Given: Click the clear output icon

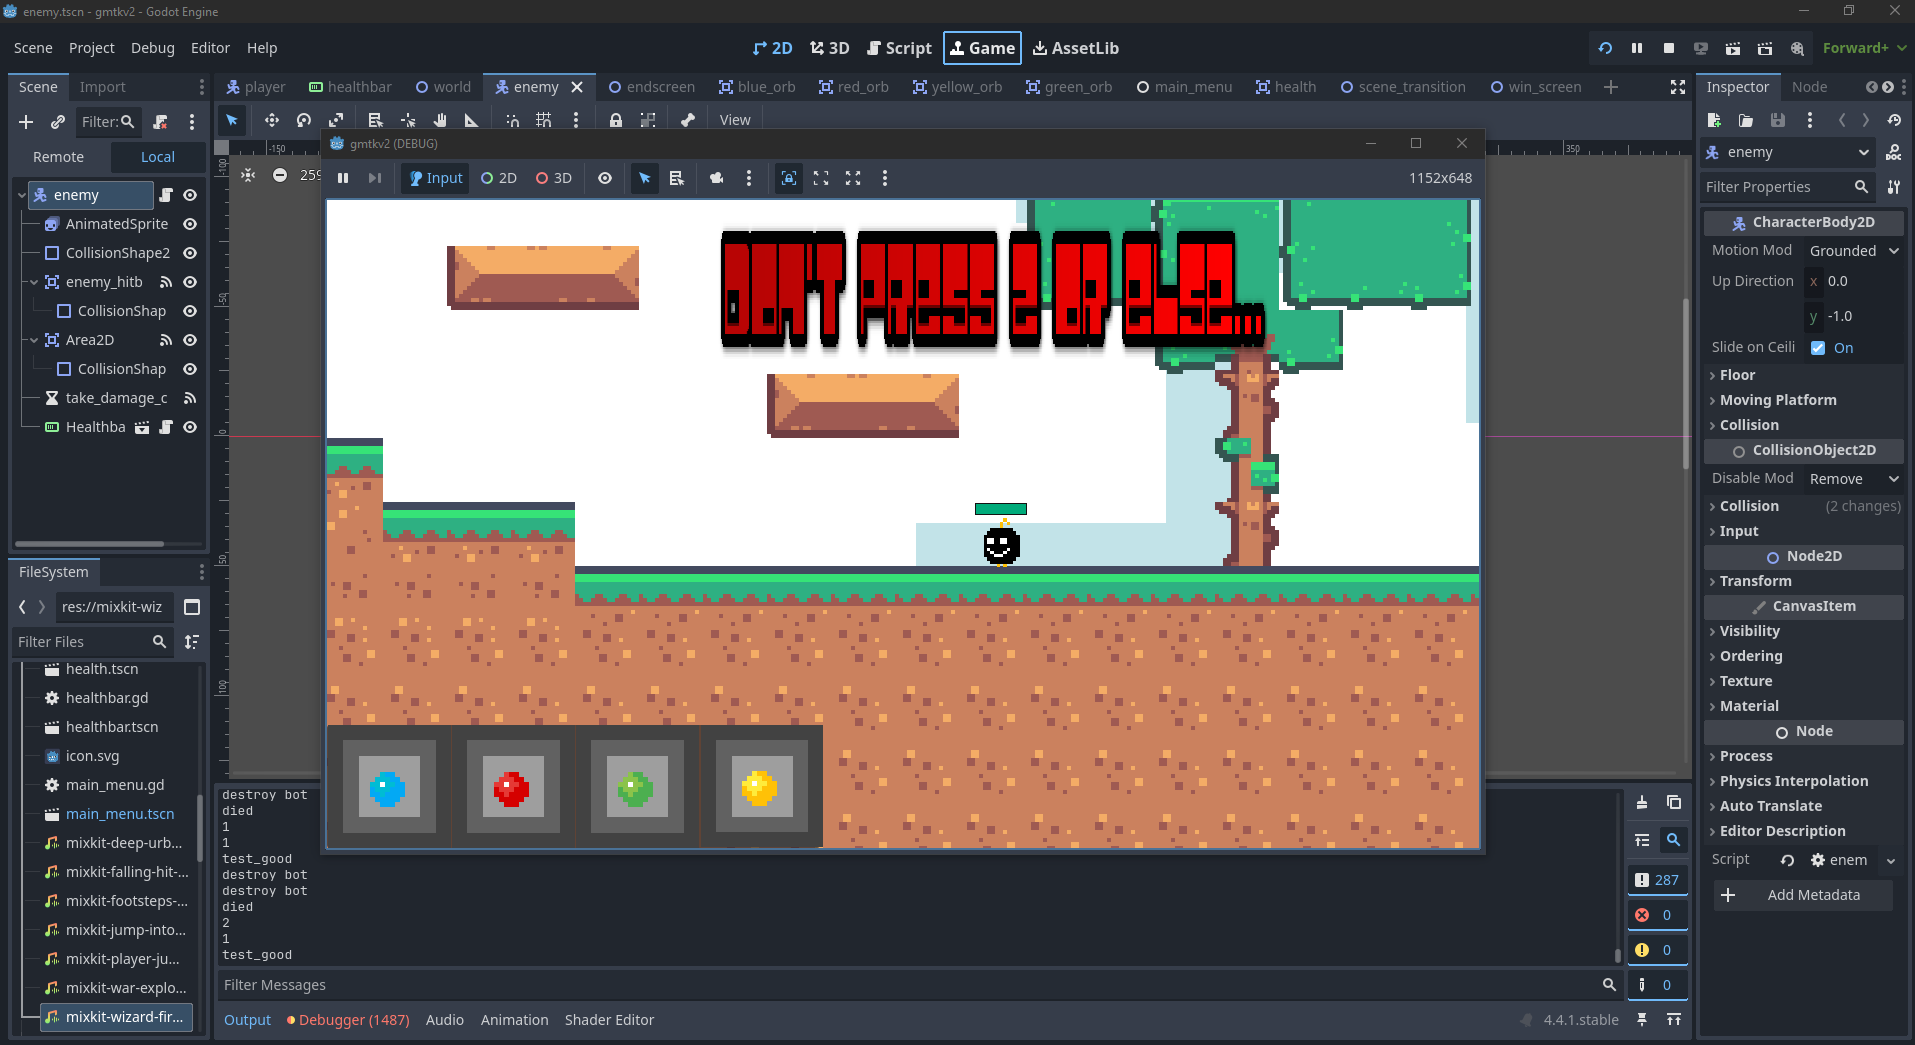Looking at the screenshot, I should [x=1642, y=802].
